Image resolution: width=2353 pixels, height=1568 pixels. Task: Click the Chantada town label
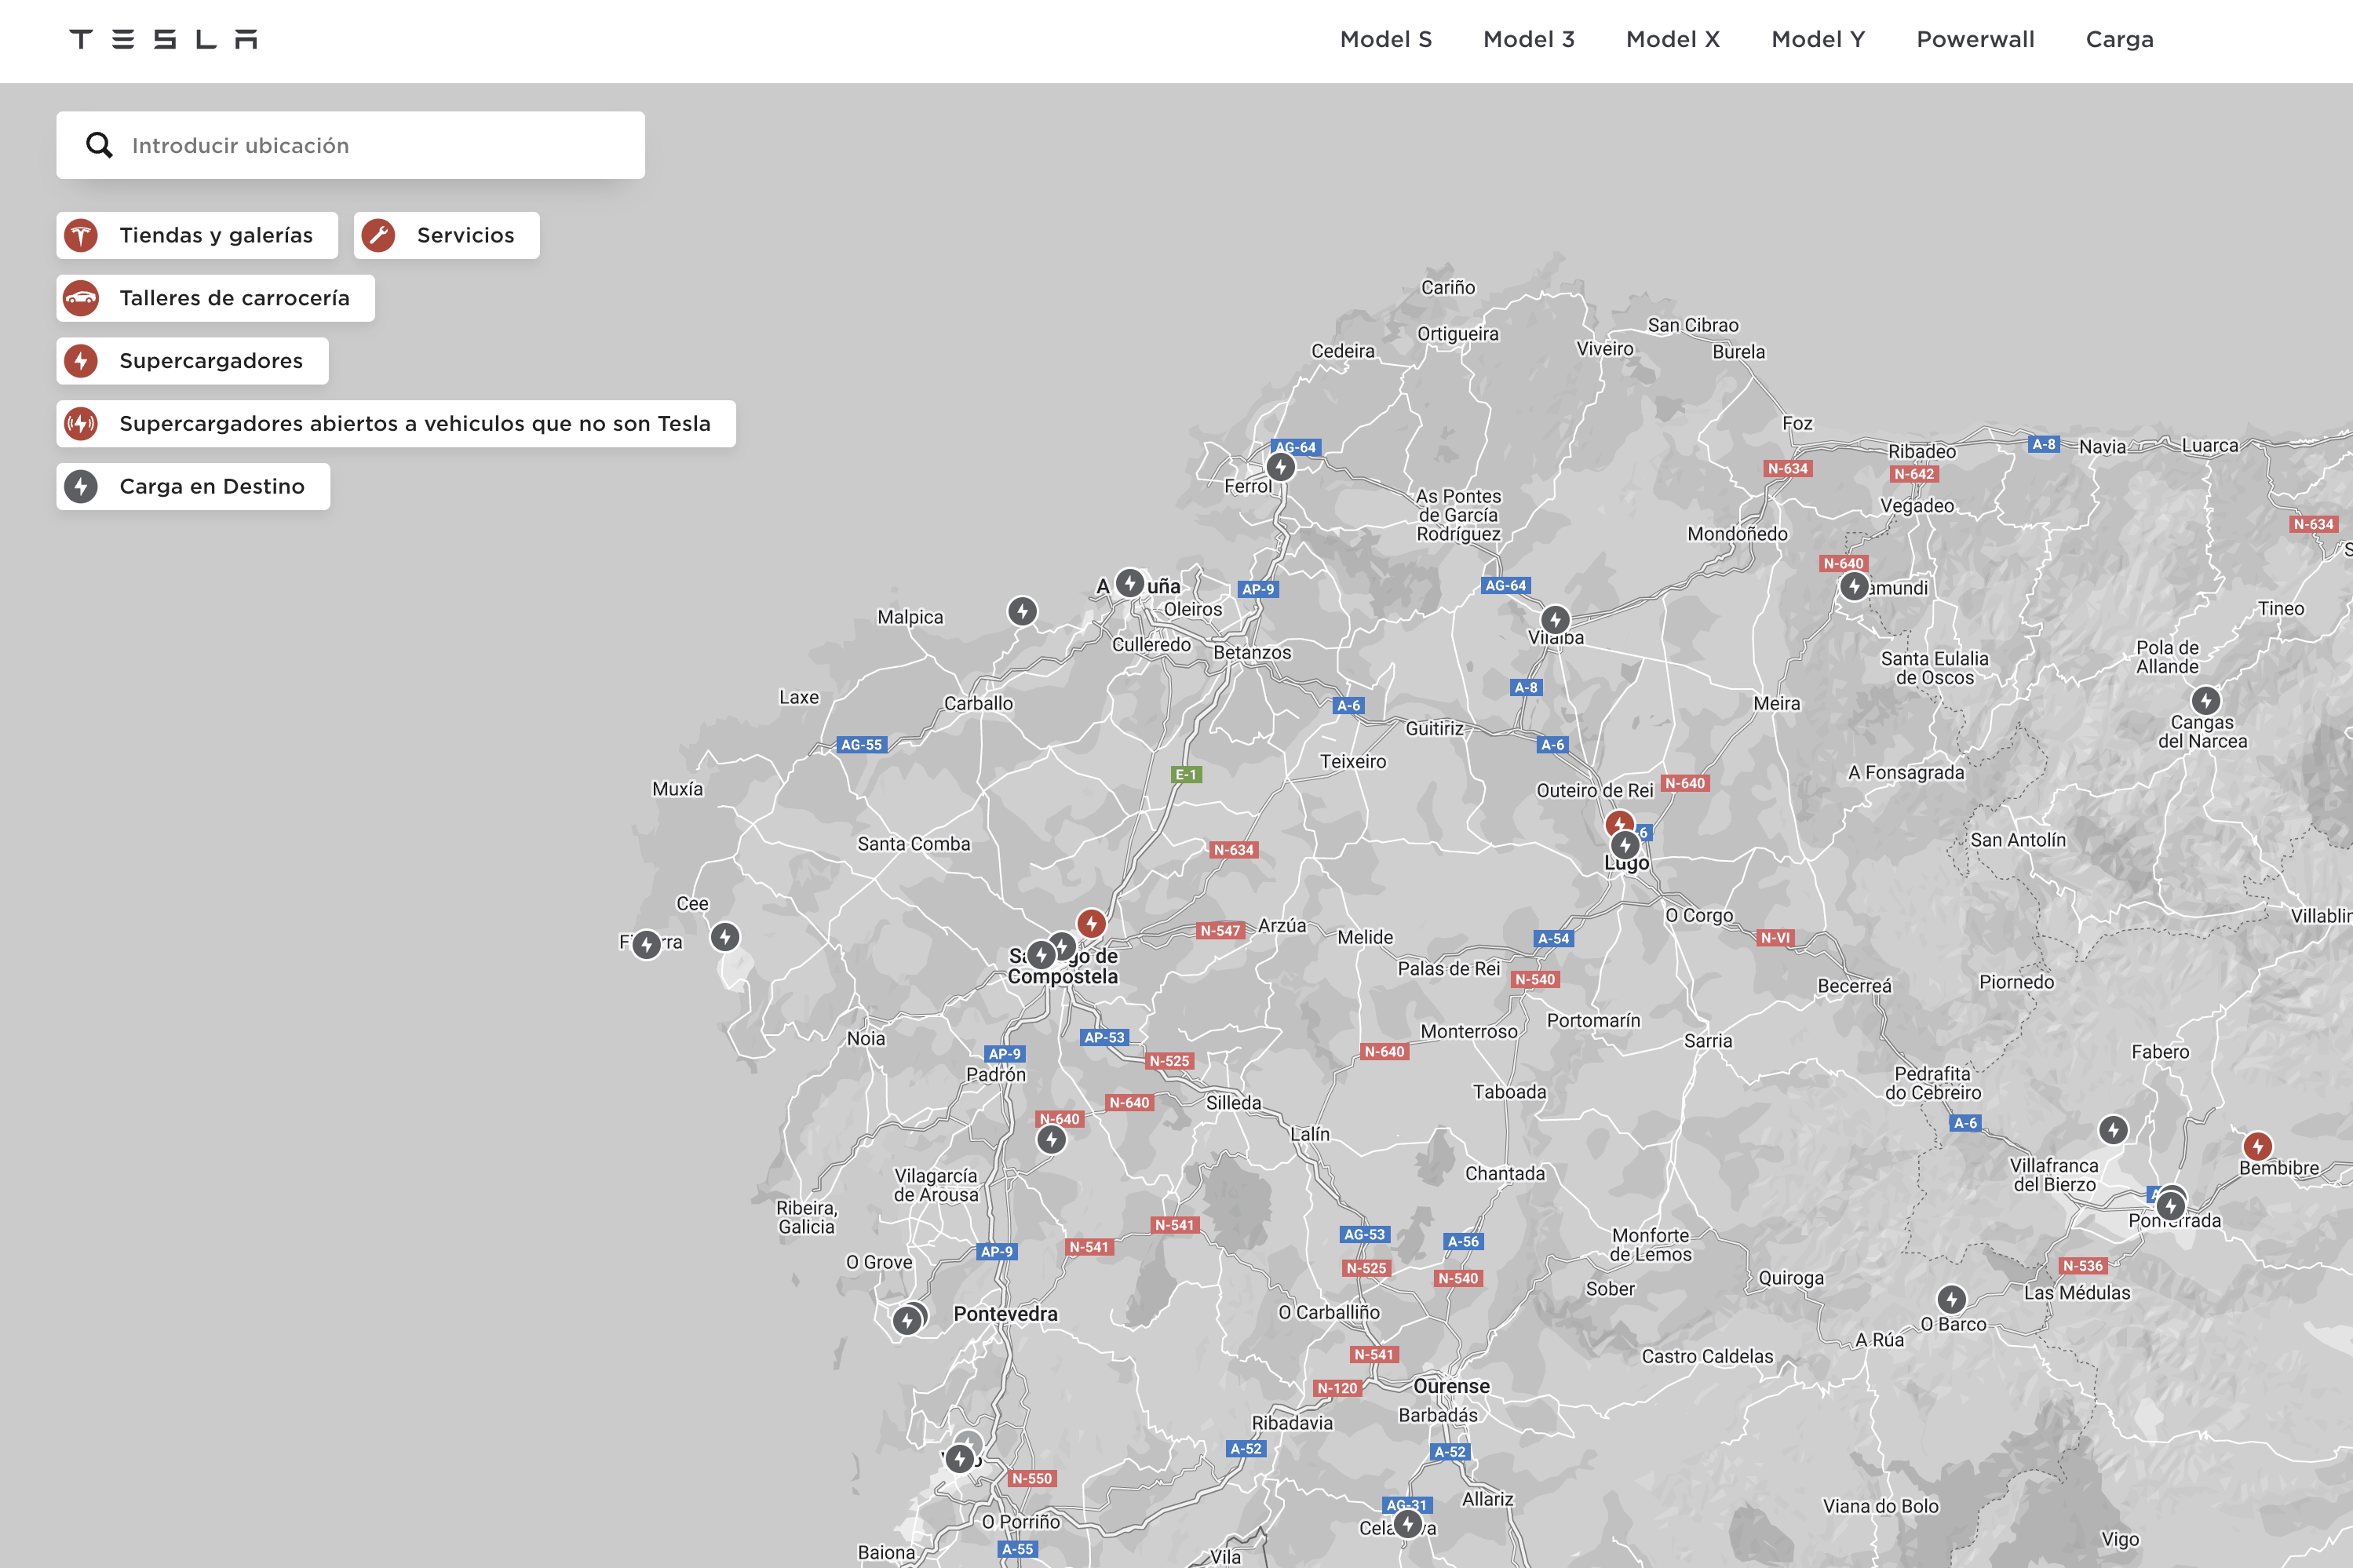point(1505,1174)
